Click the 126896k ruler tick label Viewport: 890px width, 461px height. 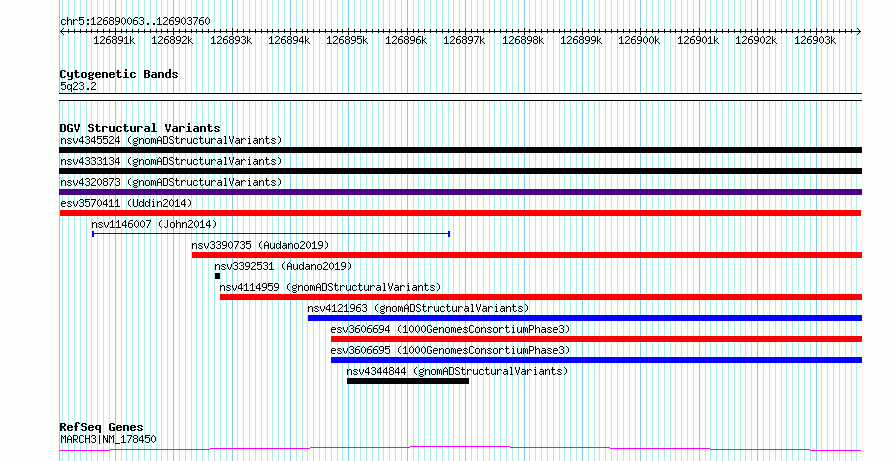tap(406, 40)
